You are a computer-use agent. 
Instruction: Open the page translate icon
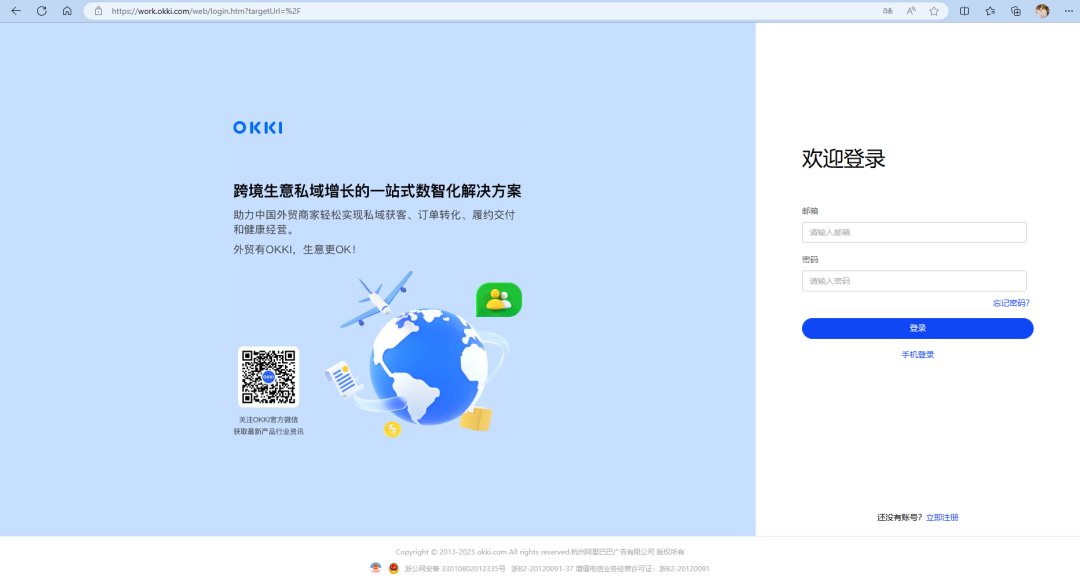(888, 11)
